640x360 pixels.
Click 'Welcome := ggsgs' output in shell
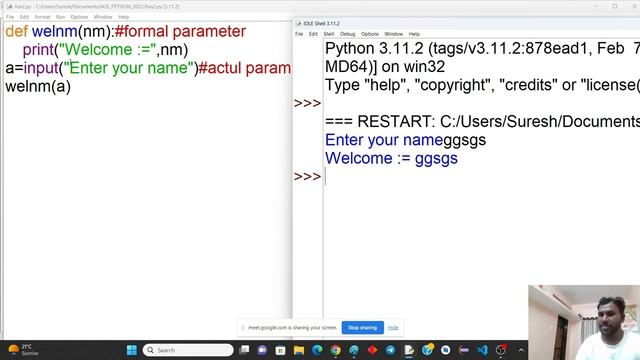click(391, 158)
